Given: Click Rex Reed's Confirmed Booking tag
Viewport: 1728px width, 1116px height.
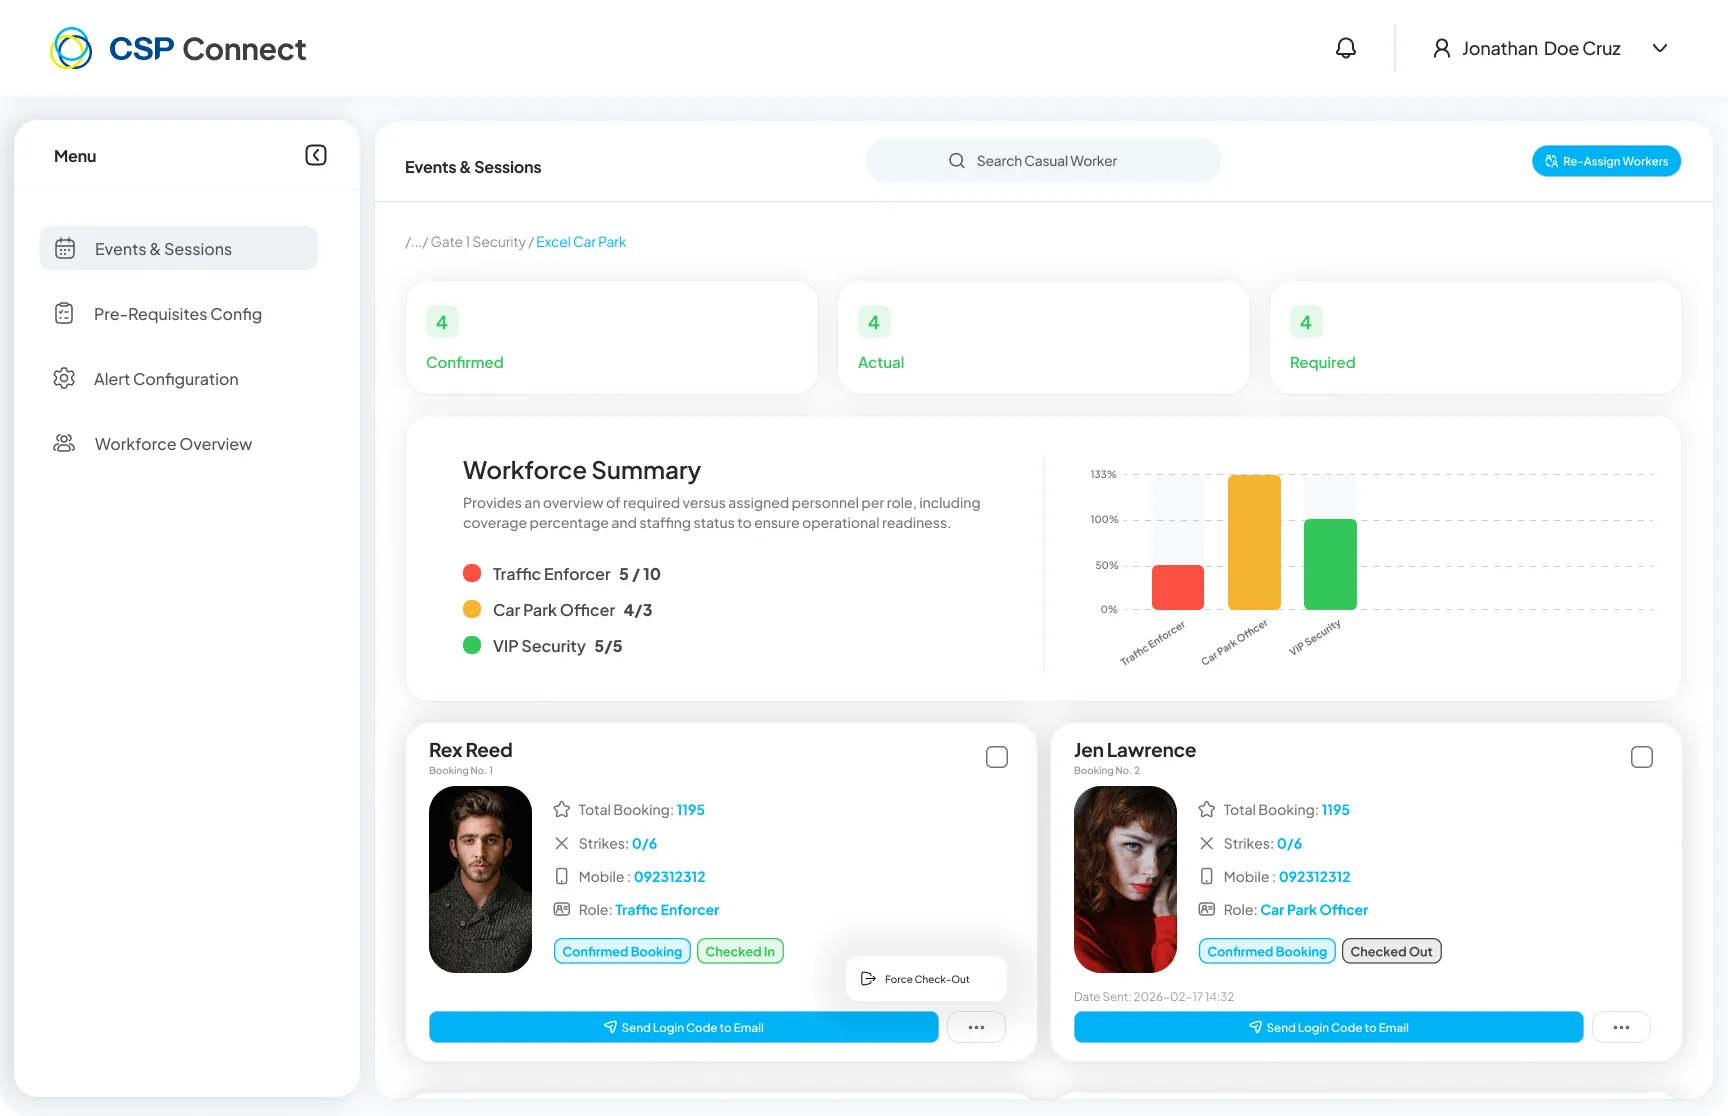Looking at the screenshot, I should coord(622,951).
